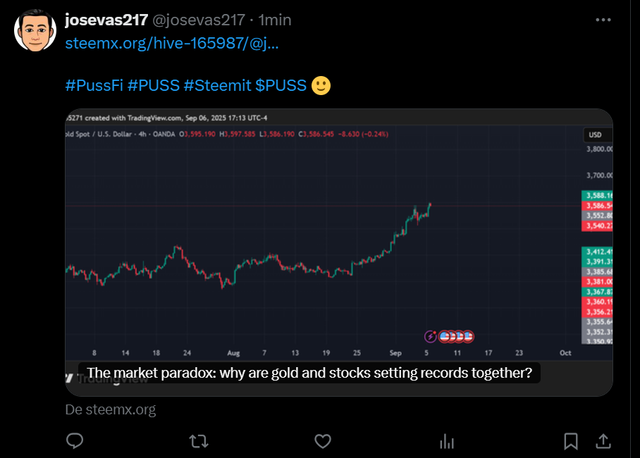
Task: Click the Oct label on time axis
Action: [565, 353]
